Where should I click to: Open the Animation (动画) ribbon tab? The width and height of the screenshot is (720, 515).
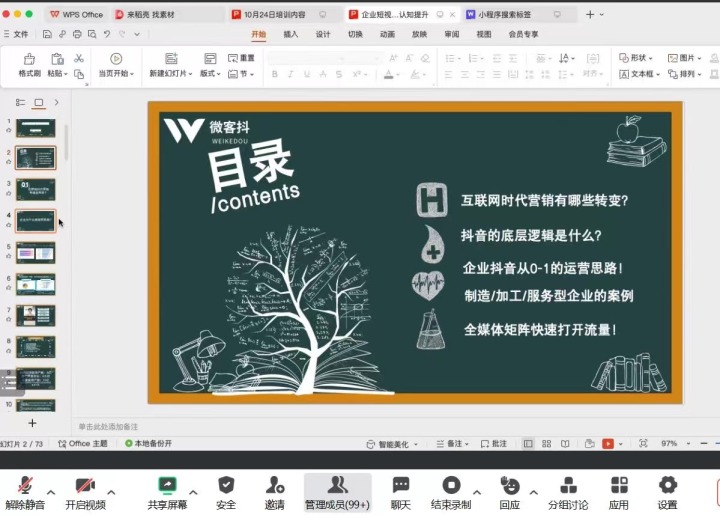387,34
